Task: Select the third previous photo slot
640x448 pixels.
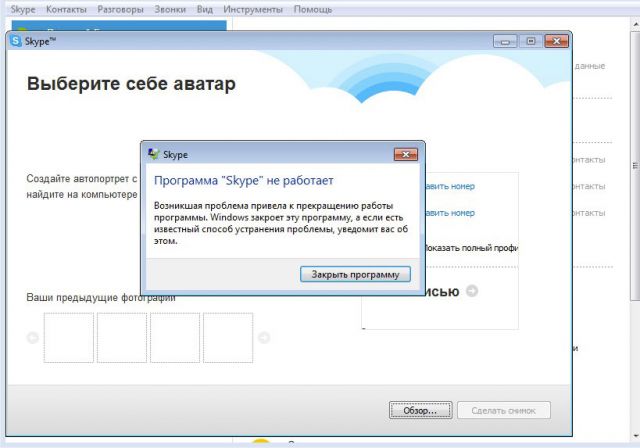Action: 175,337
